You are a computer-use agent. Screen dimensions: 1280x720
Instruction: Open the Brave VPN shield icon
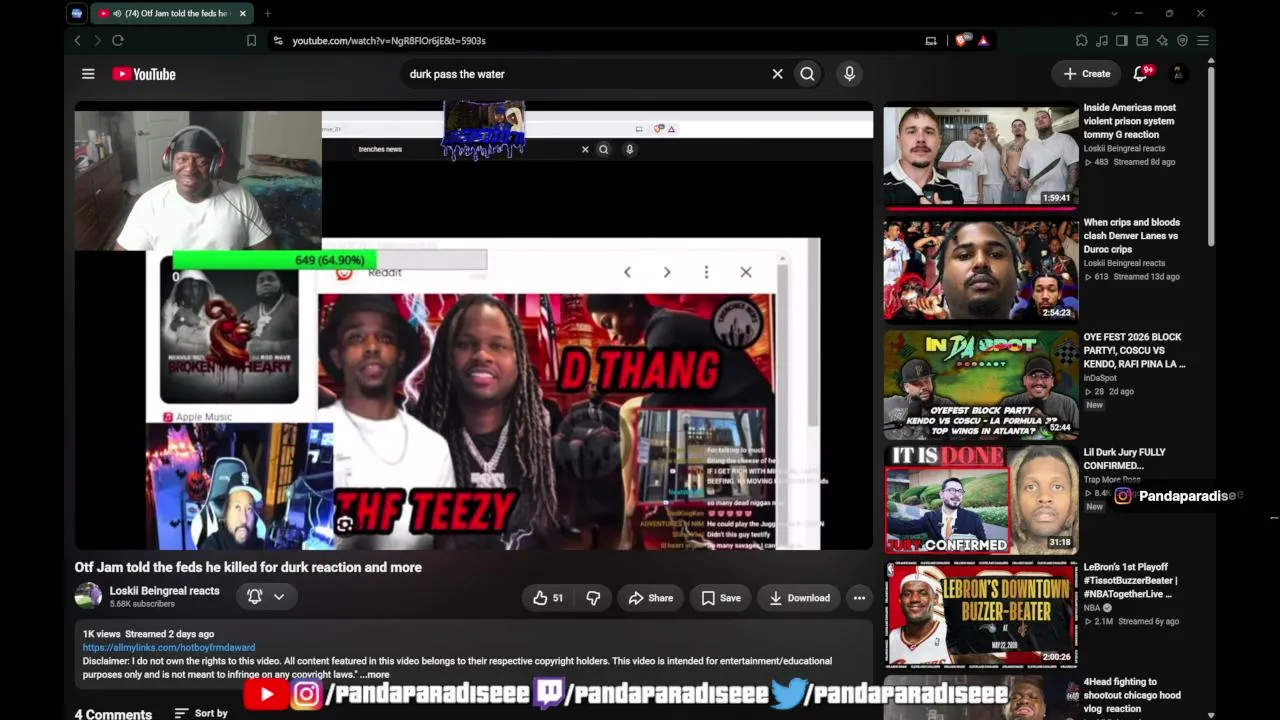(1182, 41)
